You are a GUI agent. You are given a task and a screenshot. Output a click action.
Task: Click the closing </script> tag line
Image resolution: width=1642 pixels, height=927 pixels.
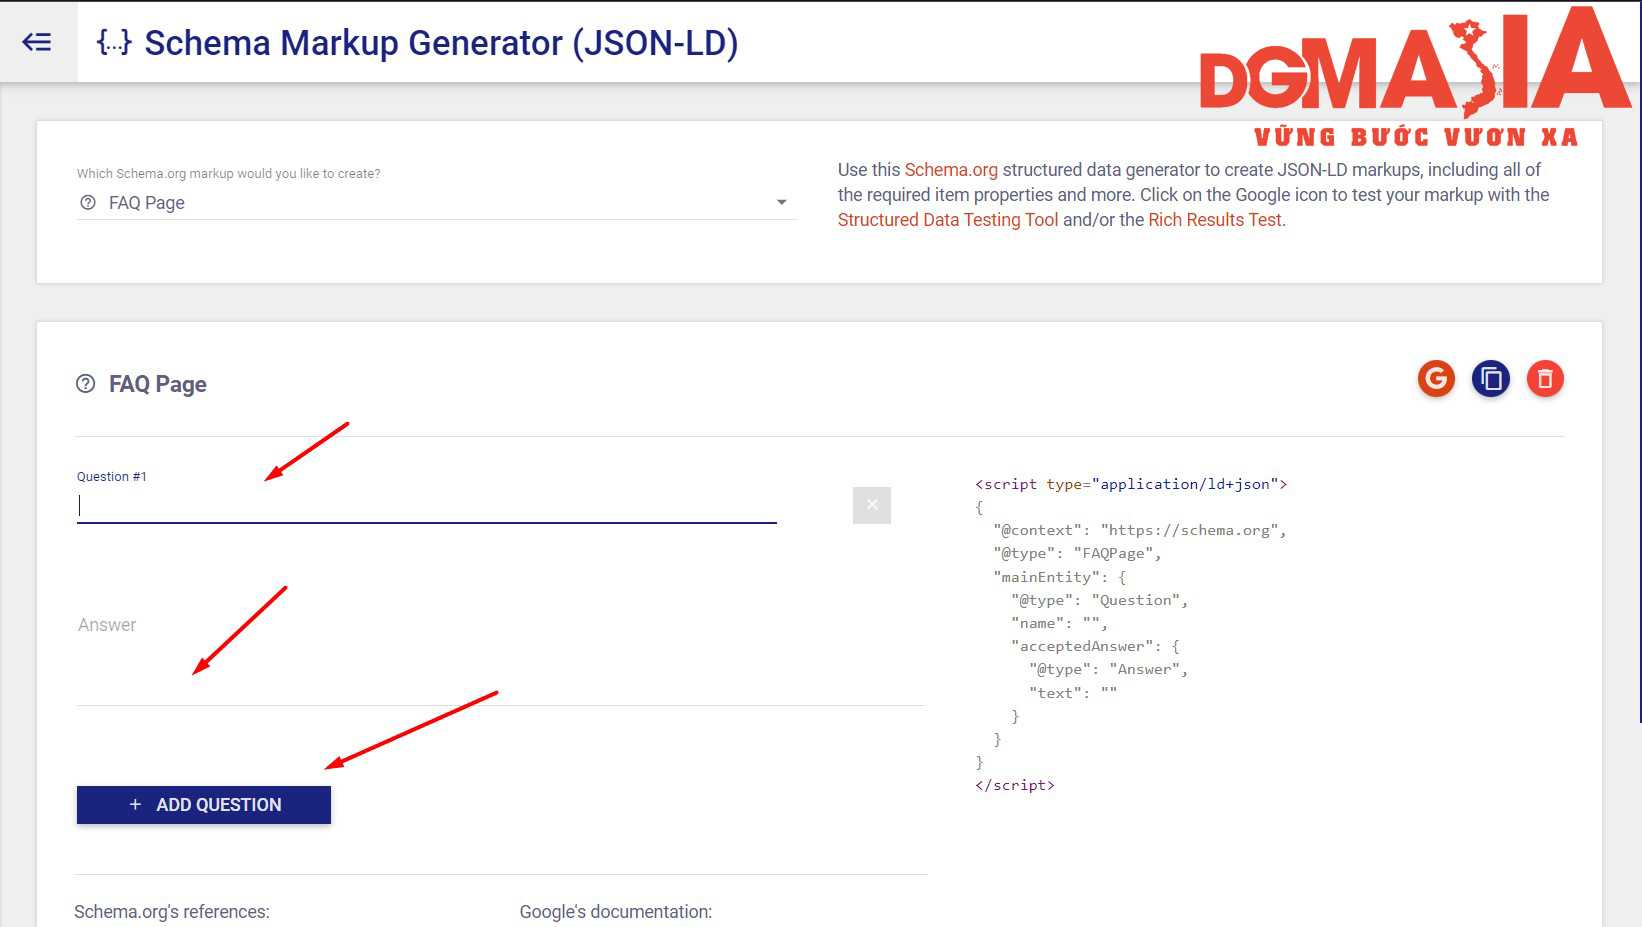(1015, 785)
